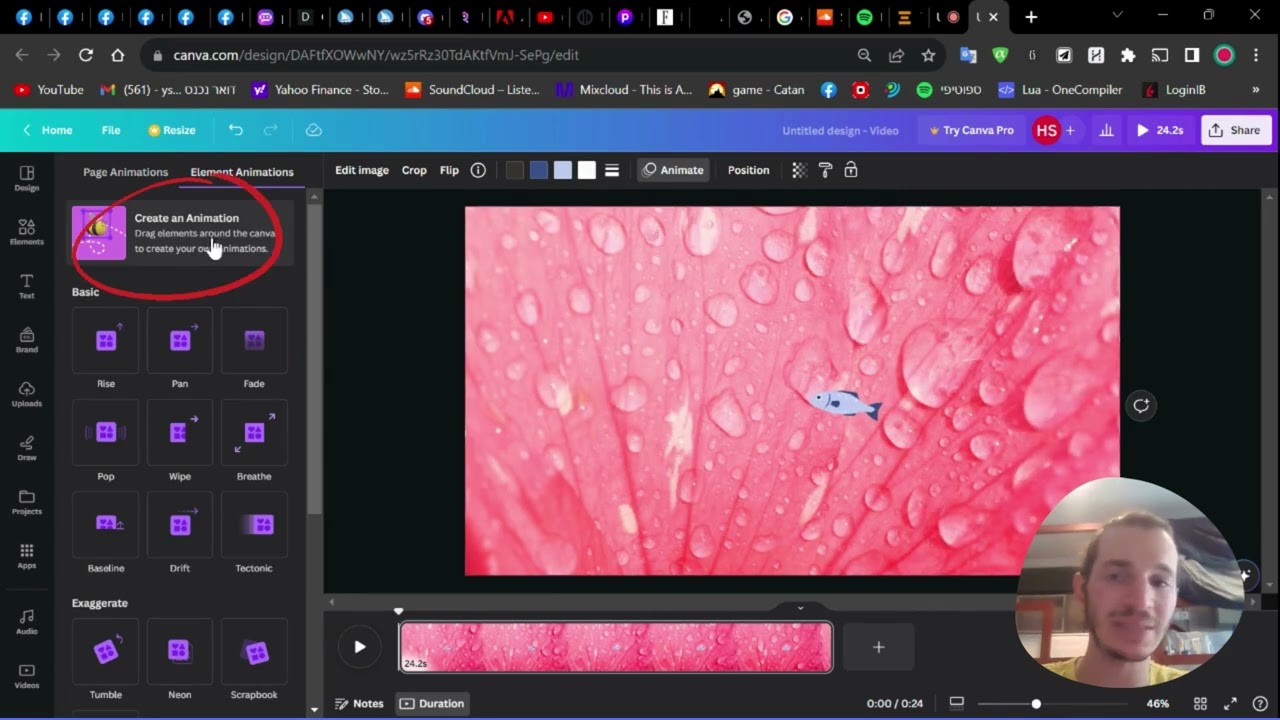
Task: Switch to Element Animations tab
Action: 242,172
